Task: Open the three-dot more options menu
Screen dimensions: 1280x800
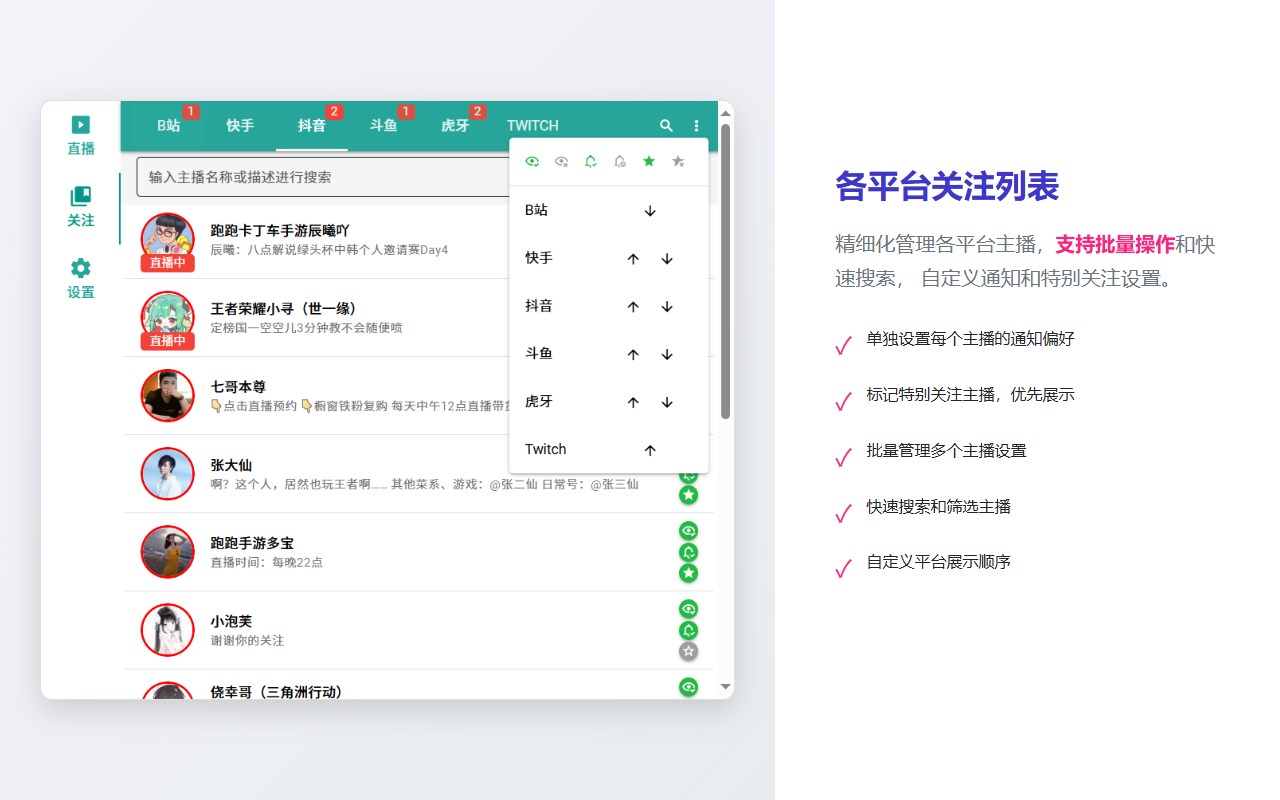Action: pyautogui.click(x=697, y=126)
